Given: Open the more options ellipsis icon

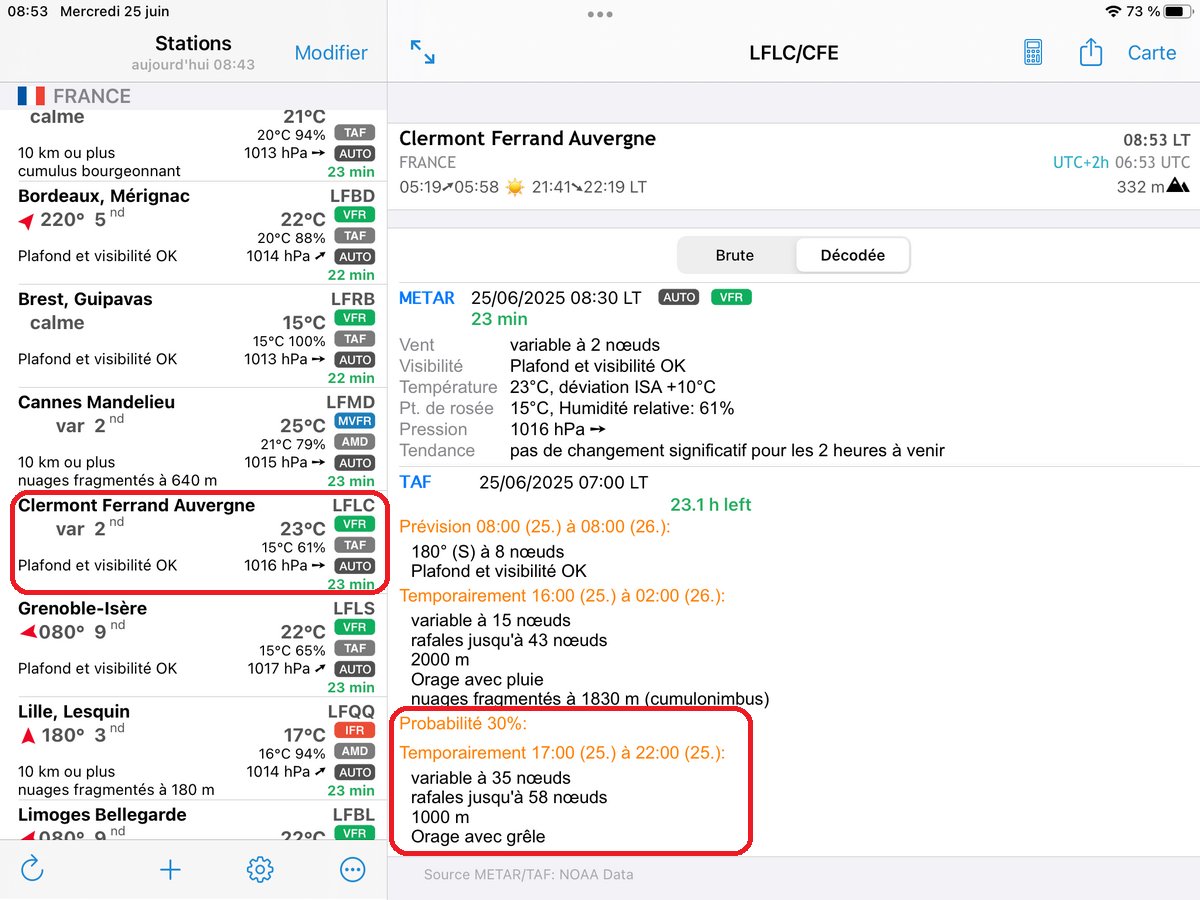Looking at the screenshot, I should [352, 870].
